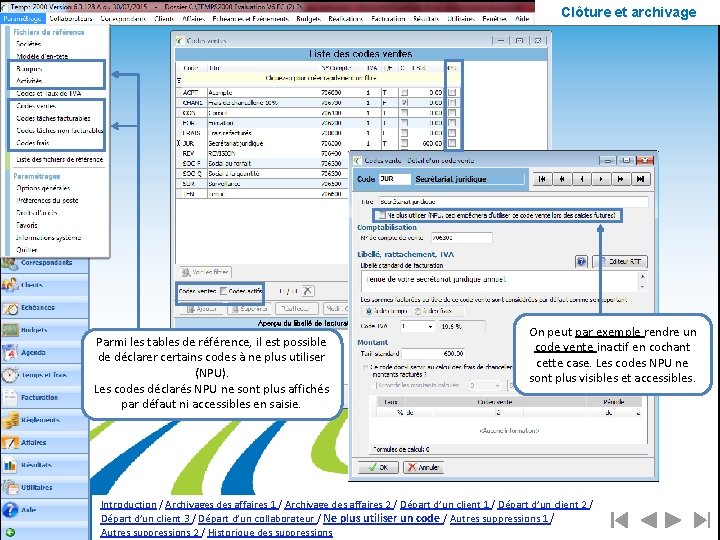Jump forward several records with double-right arrow

click(x=620, y=179)
